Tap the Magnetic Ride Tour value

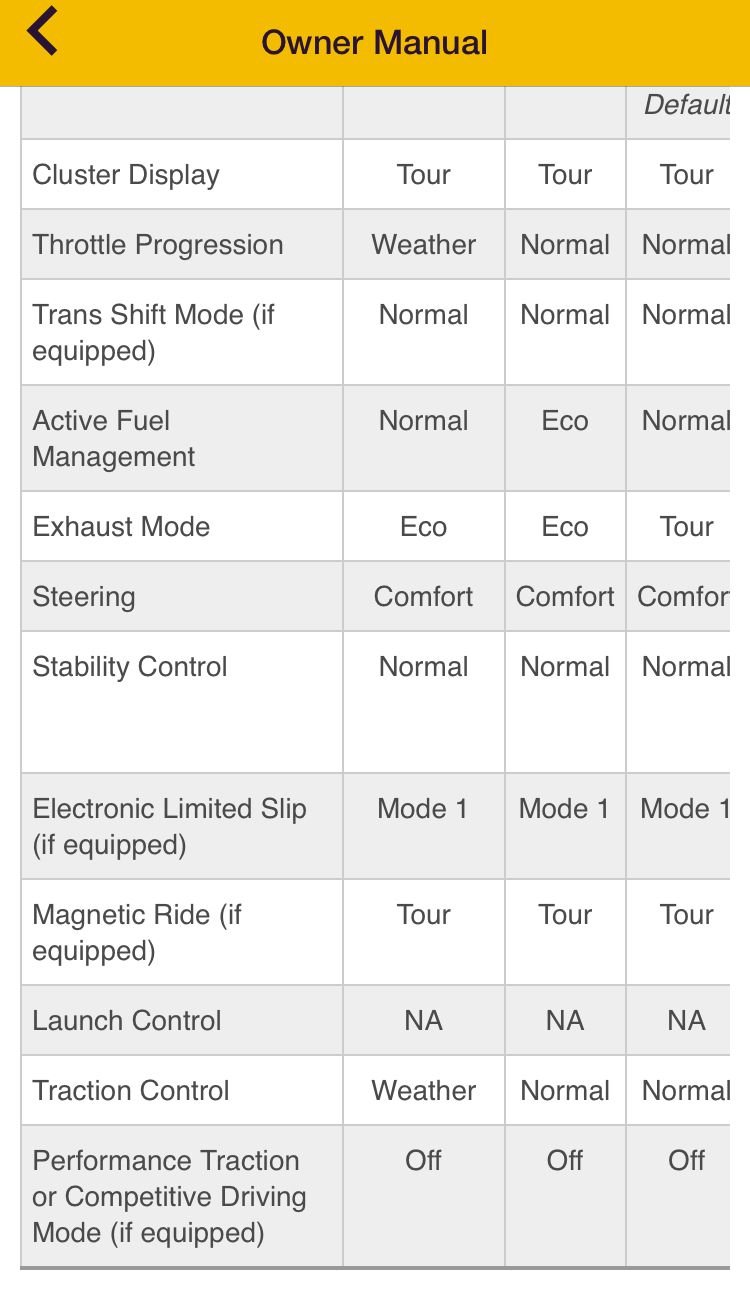pyautogui.click(x=423, y=914)
